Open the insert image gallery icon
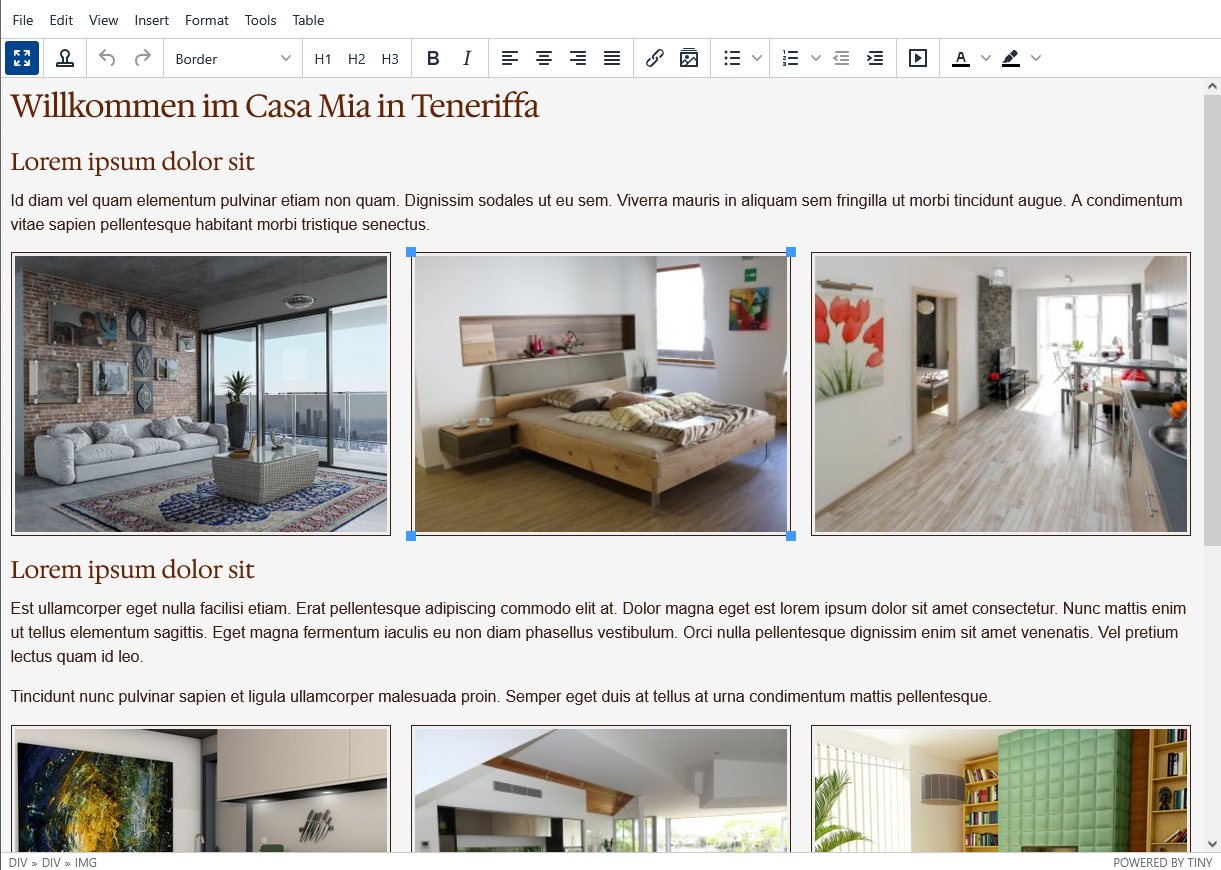 (689, 59)
